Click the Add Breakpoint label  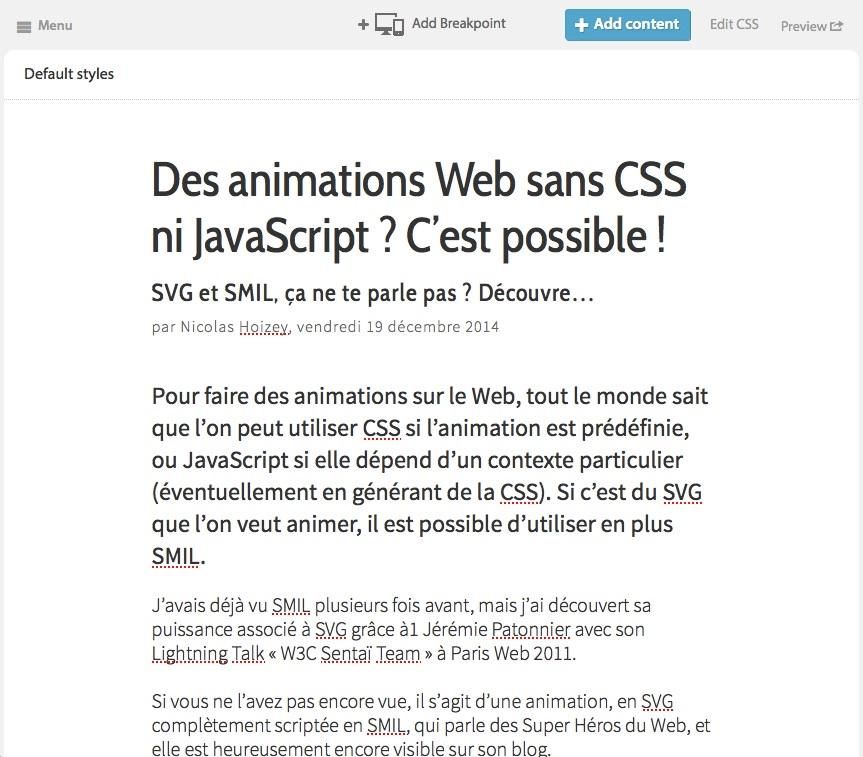(x=459, y=24)
